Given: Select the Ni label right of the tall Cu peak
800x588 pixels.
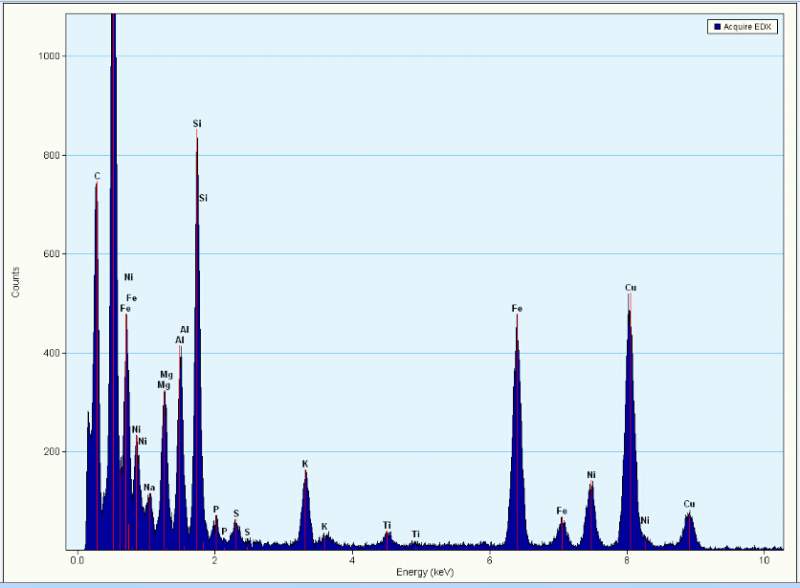Looking at the screenshot, I should pyautogui.click(x=645, y=520).
